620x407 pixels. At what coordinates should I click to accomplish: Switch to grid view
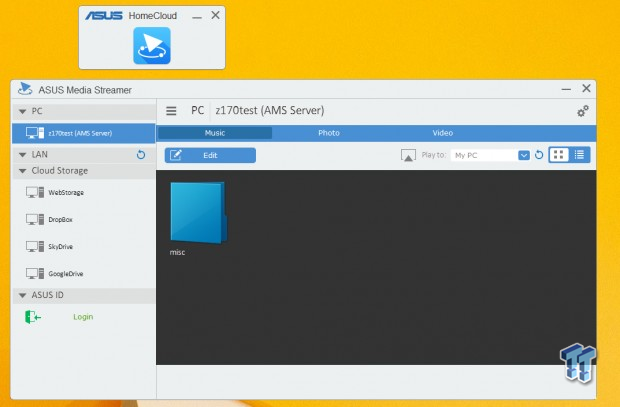pos(558,155)
